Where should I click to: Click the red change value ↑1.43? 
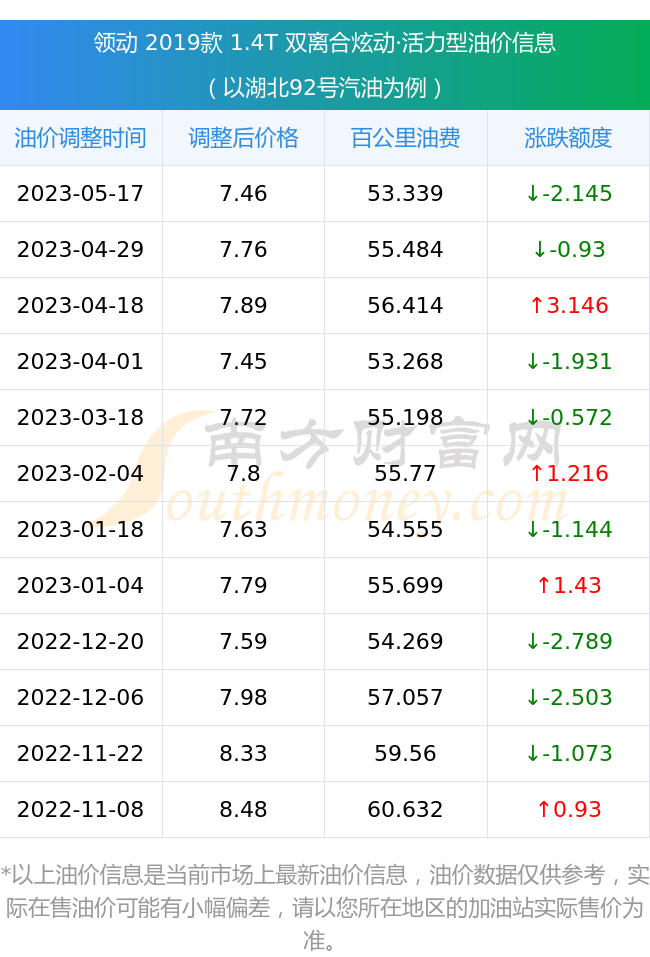tap(569, 585)
